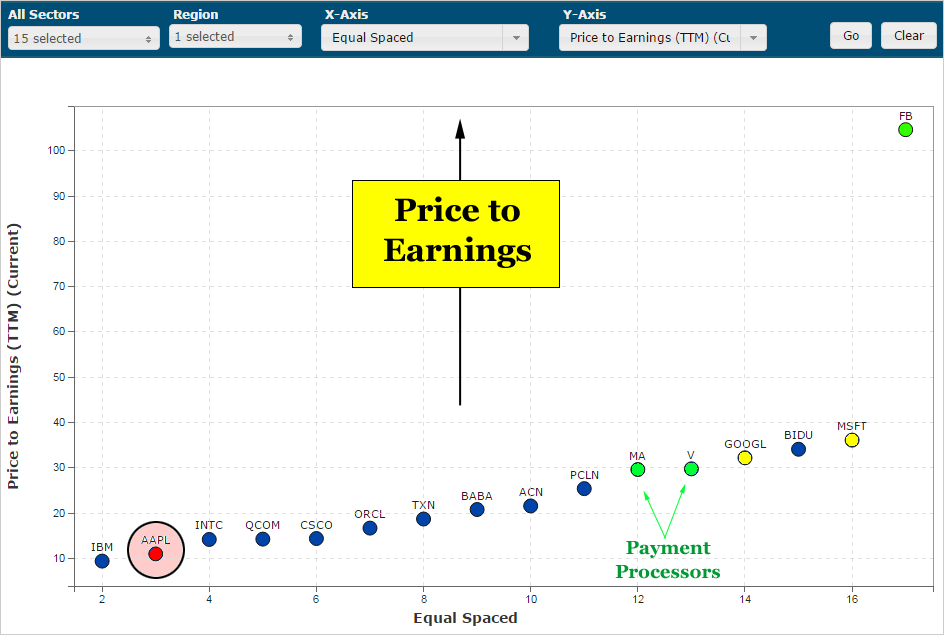This screenshot has height=635, width=944.
Task: Click the x-axis tick label '16'
Action: click(x=852, y=599)
